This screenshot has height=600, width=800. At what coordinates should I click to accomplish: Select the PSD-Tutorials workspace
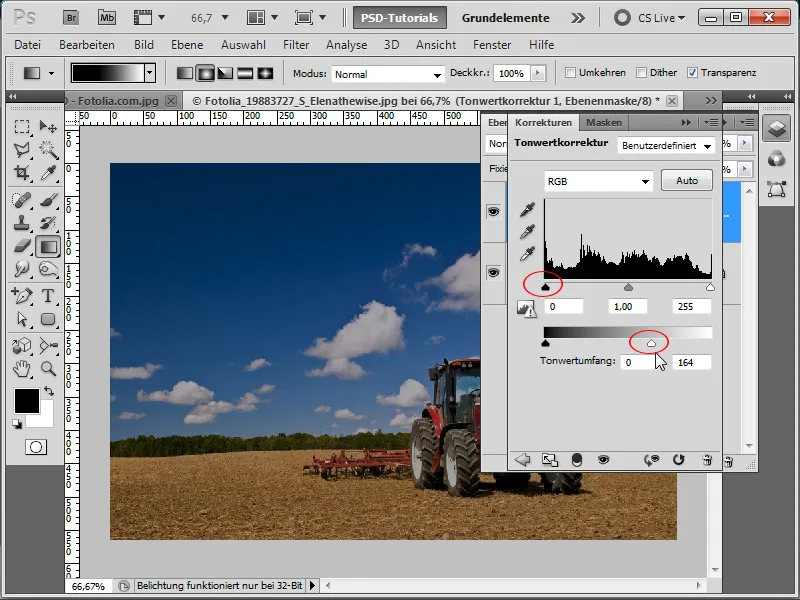tap(399, 18)
